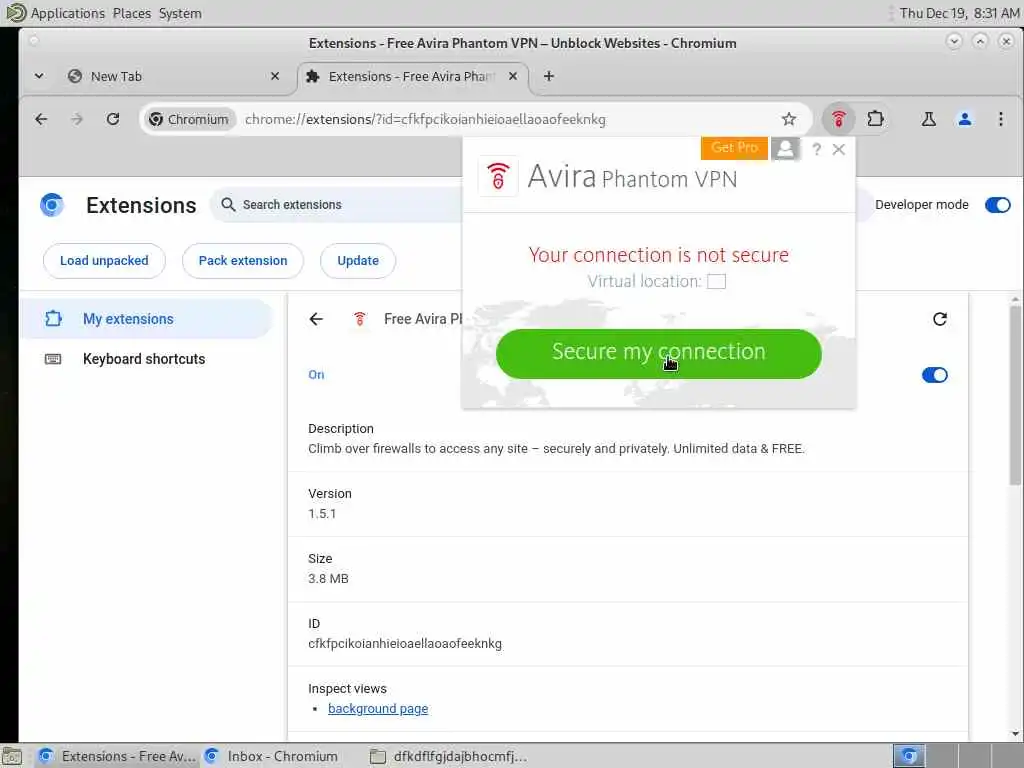This screenshot has width=1024, height=768.
Task: Open the Chromium three-dot menu
Action: tap(1000, 119)
